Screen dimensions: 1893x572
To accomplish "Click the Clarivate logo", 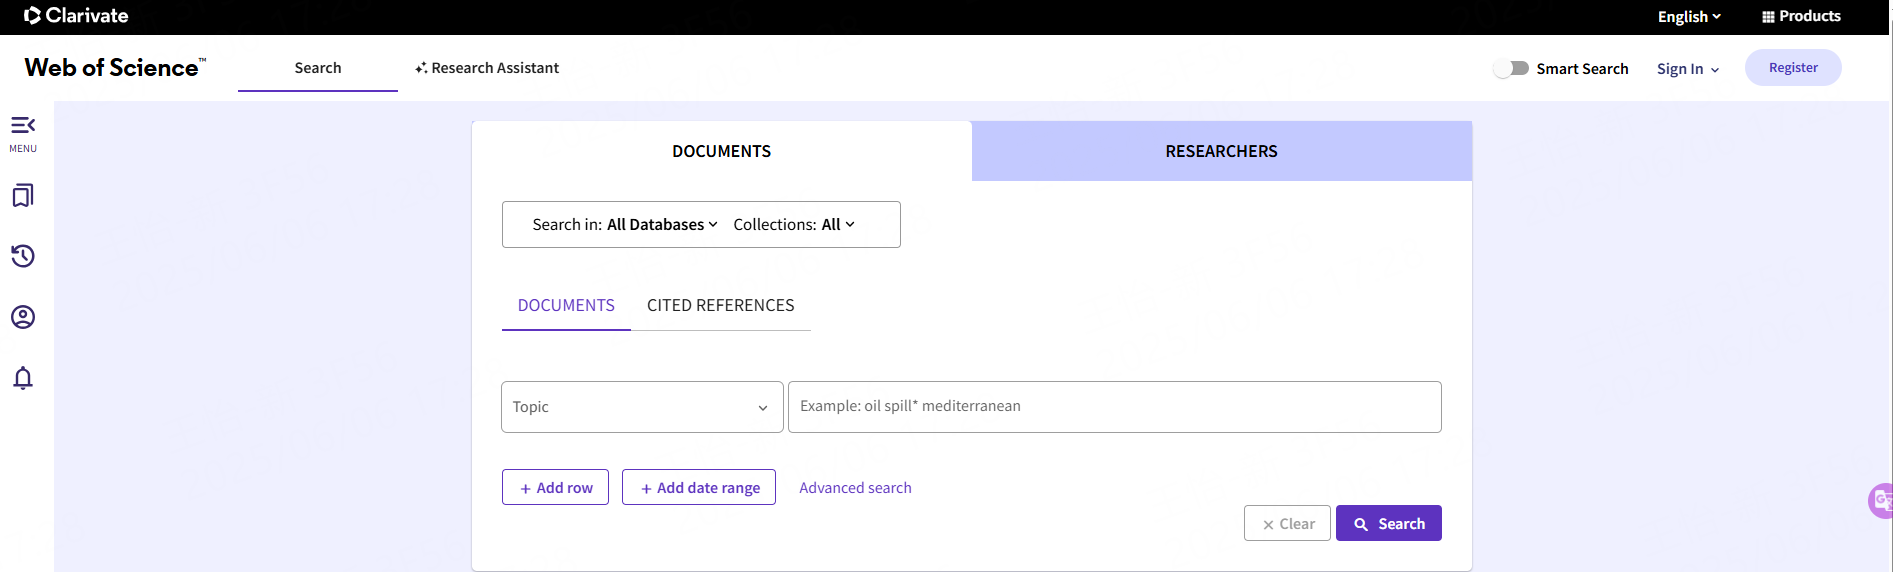I will (x=76, y=15).
